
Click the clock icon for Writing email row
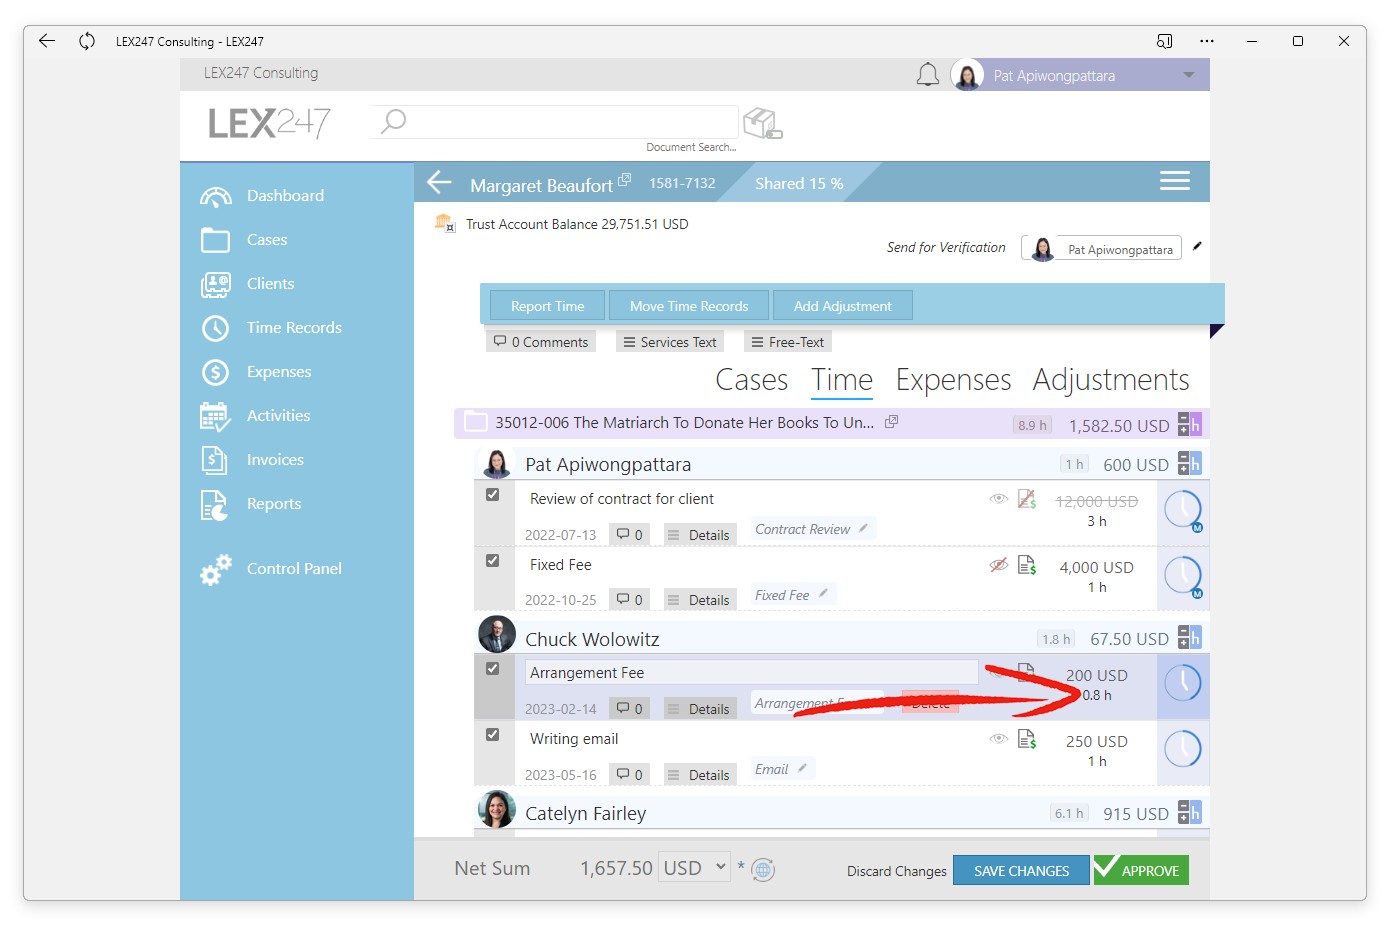[x=1183, y=750]
